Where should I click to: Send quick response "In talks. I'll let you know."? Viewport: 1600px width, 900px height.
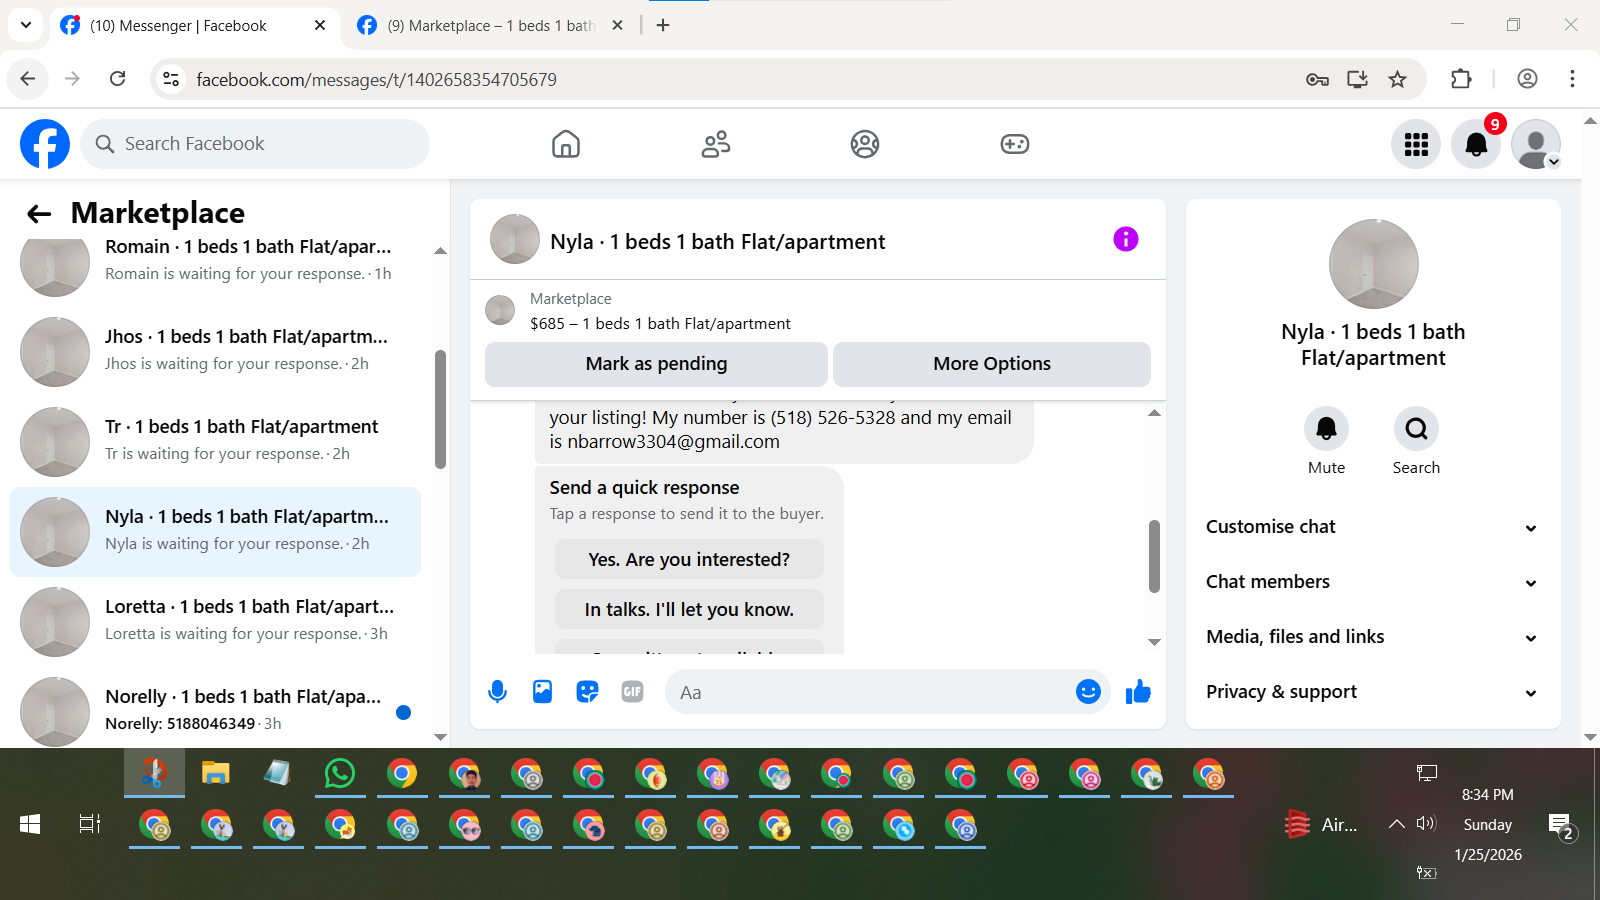click(689, 610)
